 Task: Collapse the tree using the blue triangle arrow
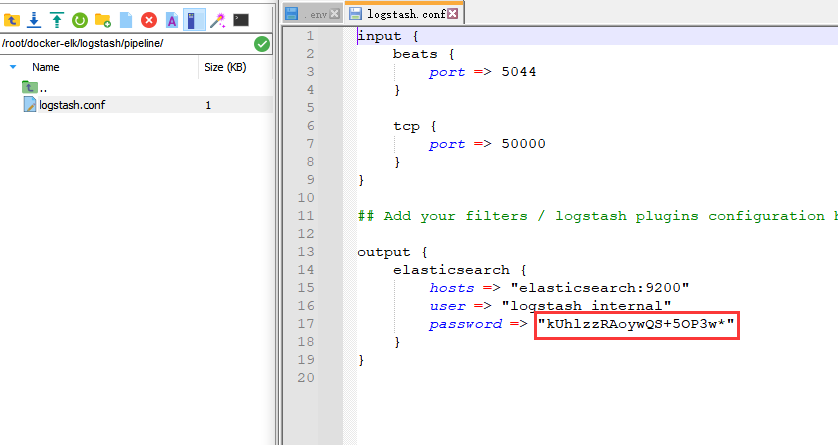(13, 67)
